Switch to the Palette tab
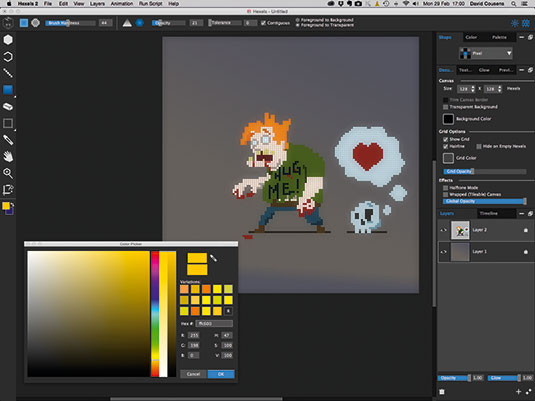The width and height of the screenshot is (535, 401). (x=499, y=37)
